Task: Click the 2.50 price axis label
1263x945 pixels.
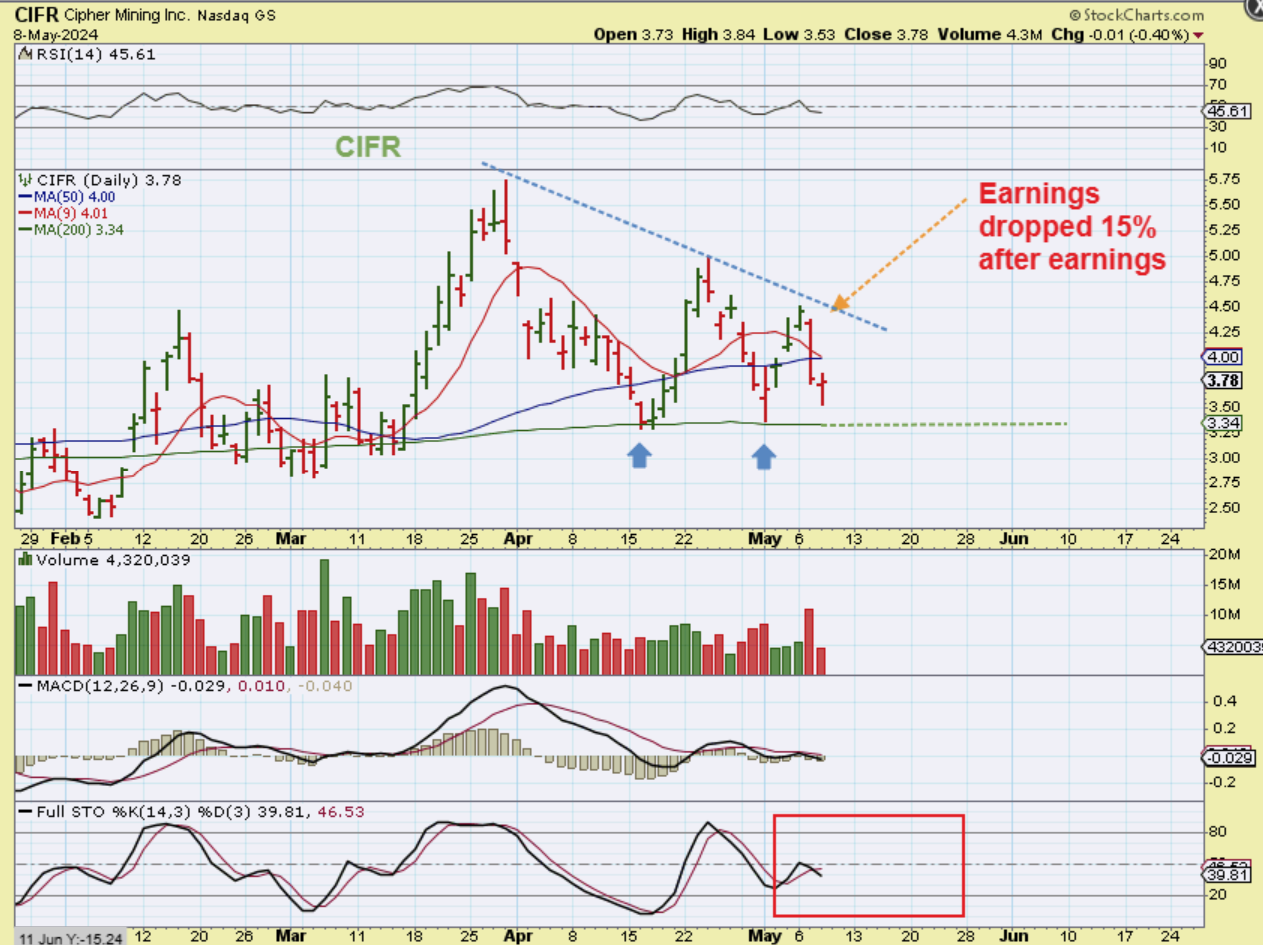Action: (1224, 507)
